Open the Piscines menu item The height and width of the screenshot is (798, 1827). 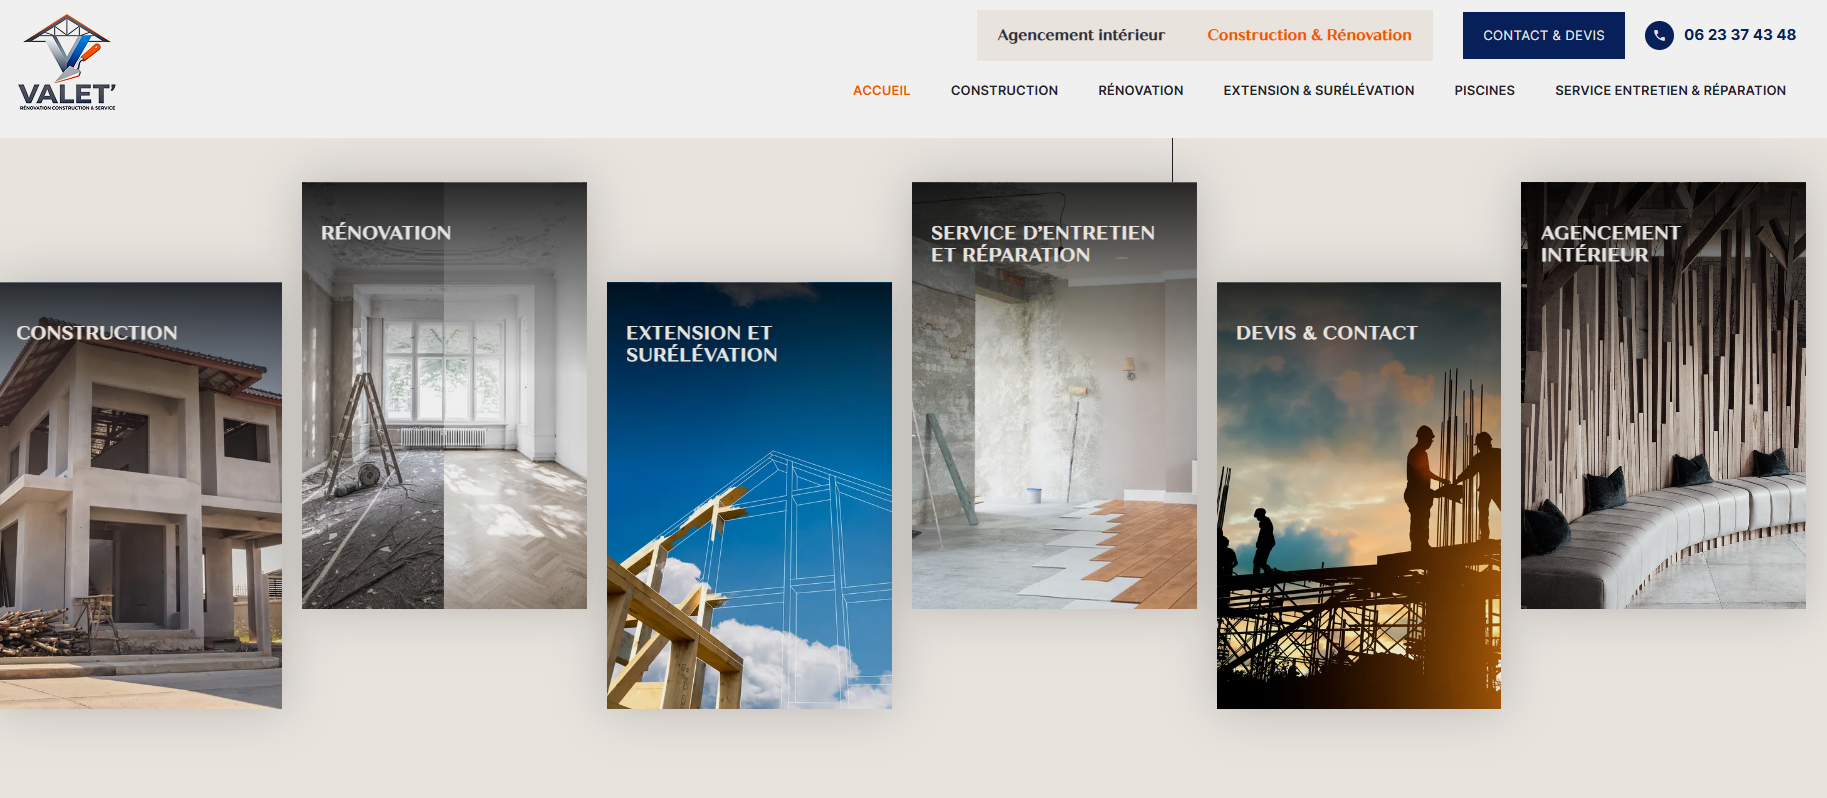point(1484,90)
